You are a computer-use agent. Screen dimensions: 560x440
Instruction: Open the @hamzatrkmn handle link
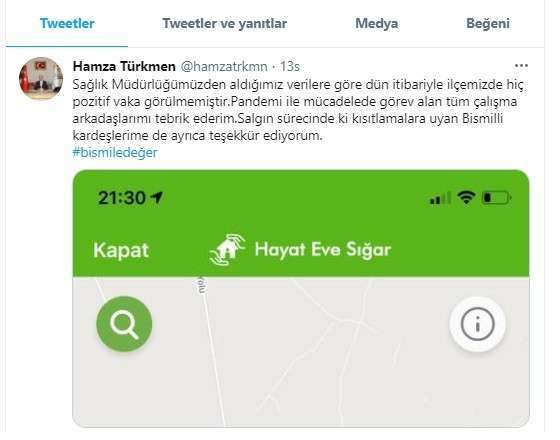click(224, 66)
